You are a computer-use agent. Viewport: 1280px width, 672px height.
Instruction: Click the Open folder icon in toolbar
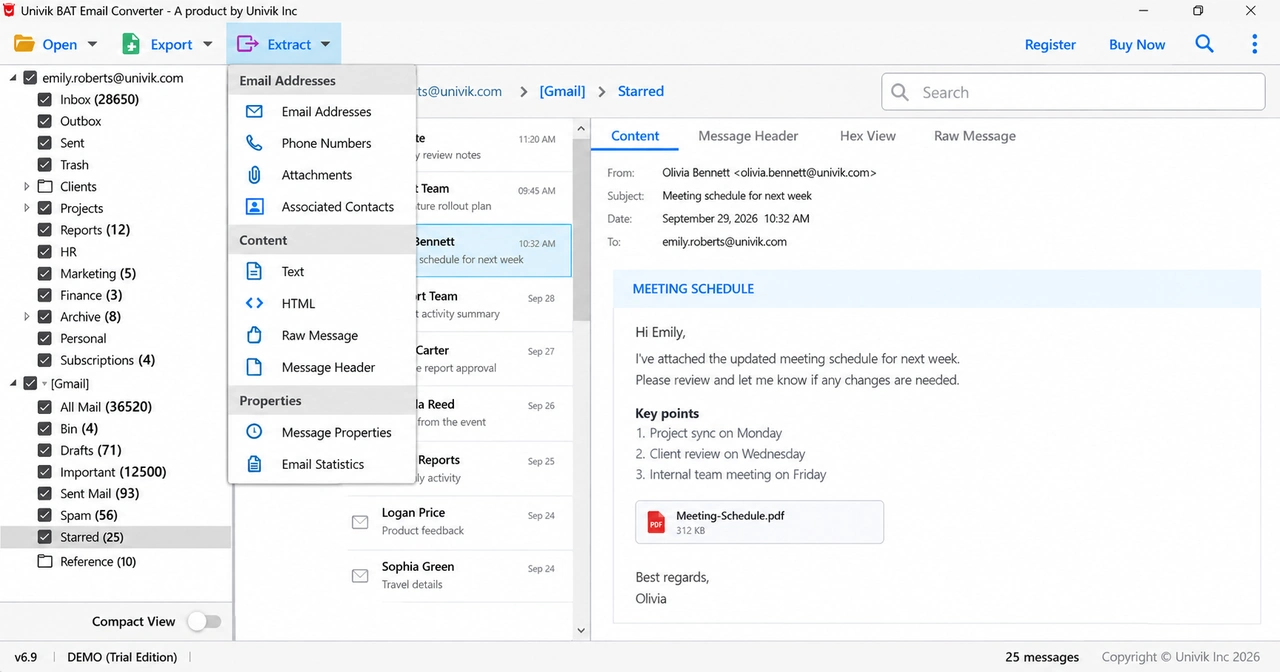point(24,44)
